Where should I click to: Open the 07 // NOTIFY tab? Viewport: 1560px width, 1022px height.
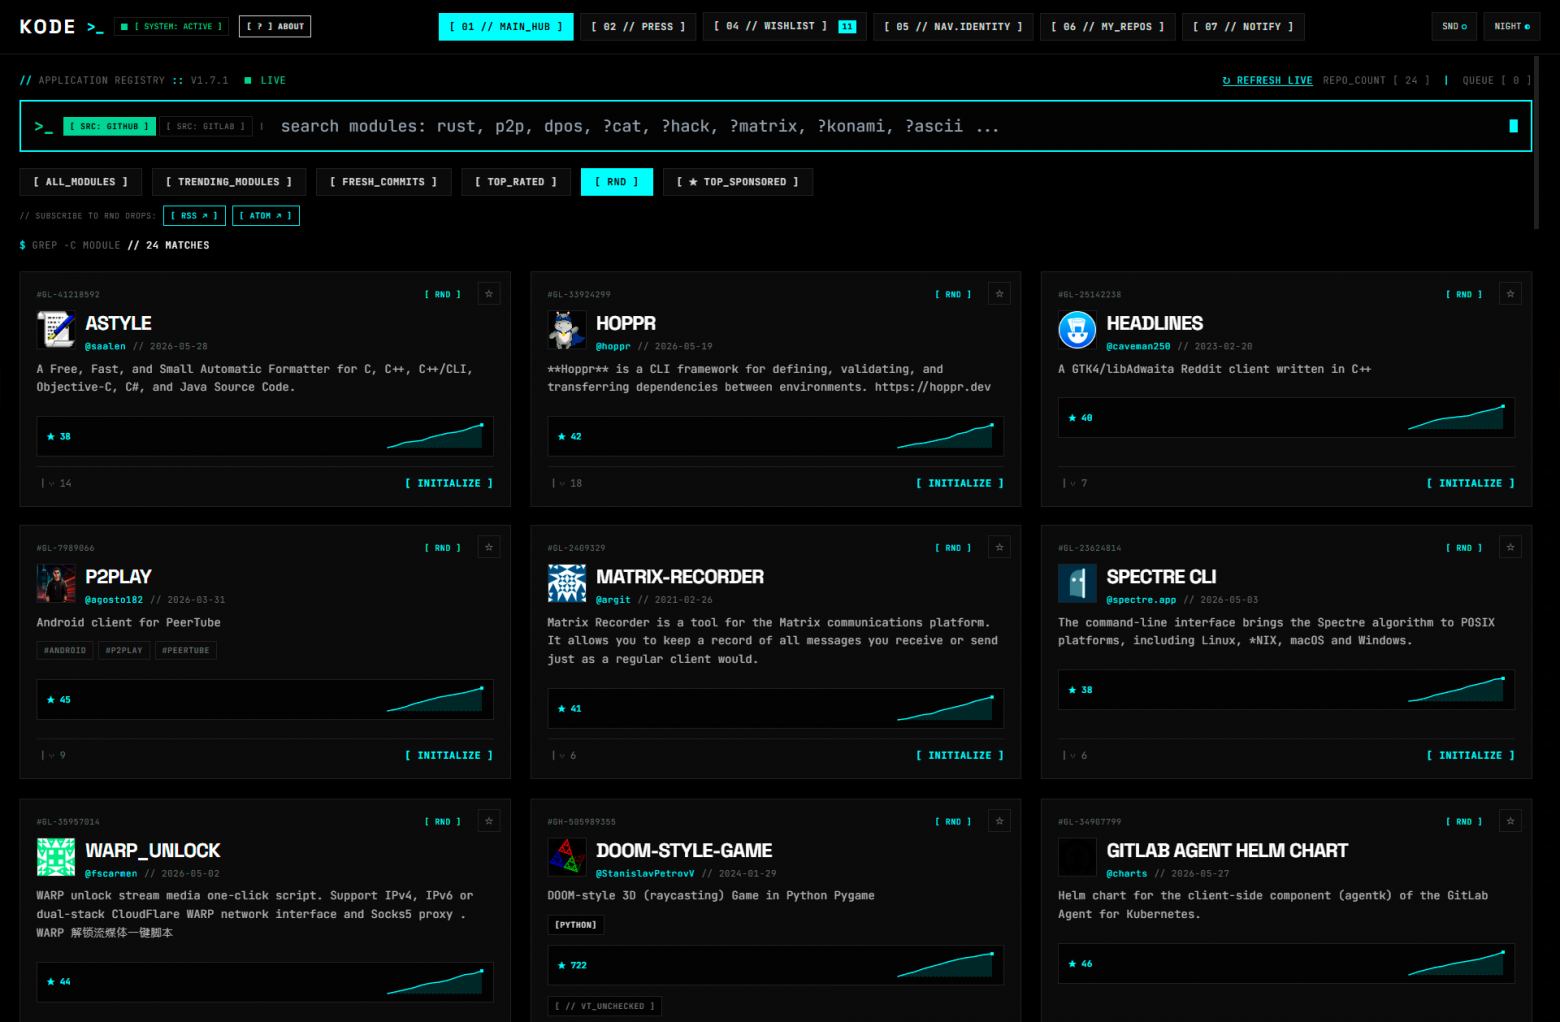[1243, 27]
